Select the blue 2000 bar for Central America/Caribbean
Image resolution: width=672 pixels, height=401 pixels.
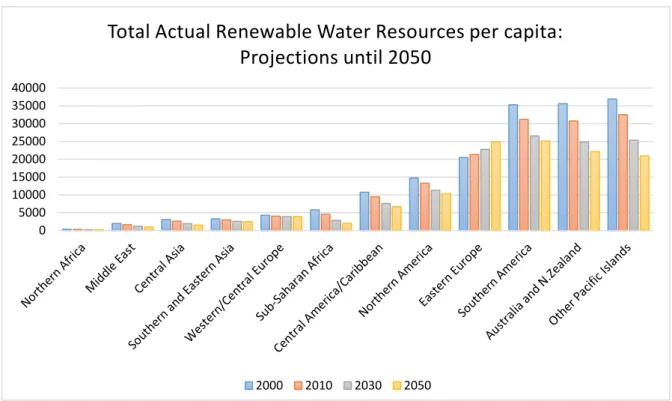[364, 211]
